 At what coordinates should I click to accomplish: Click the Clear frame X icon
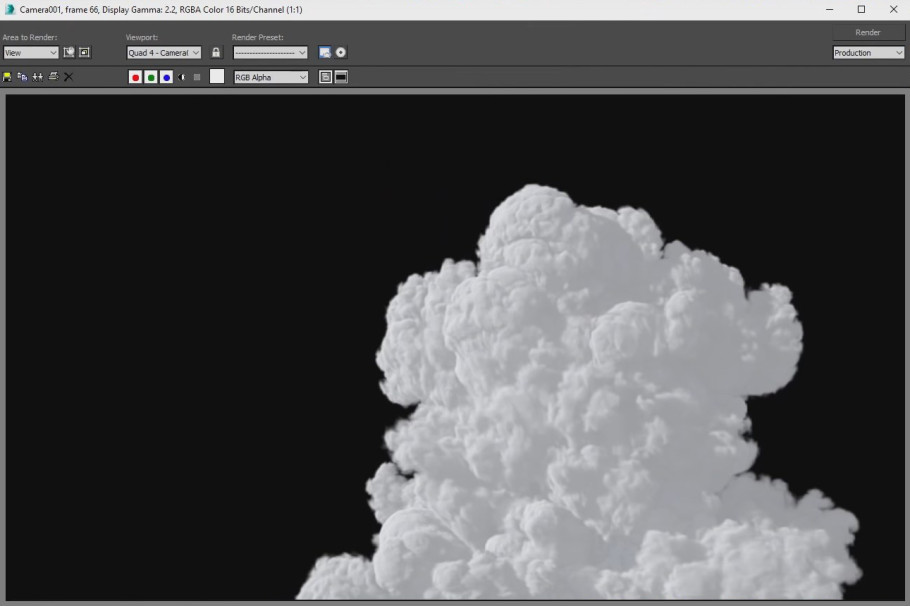click(68, 77)
